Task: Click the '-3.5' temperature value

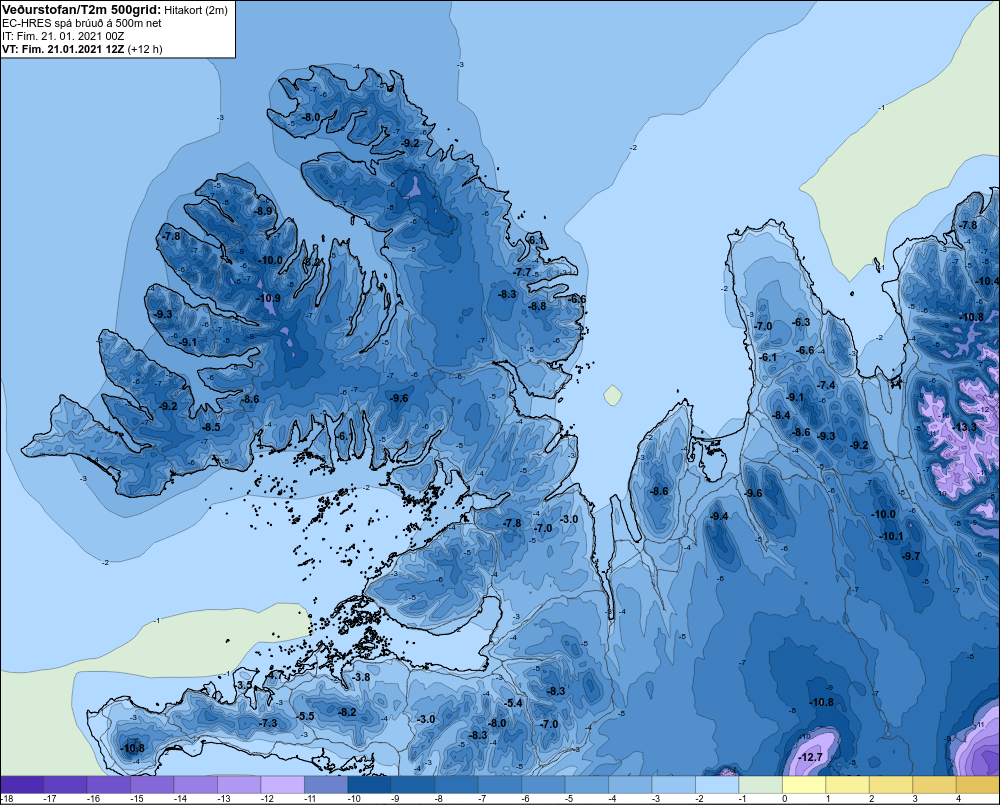Action: coord(244,685)
